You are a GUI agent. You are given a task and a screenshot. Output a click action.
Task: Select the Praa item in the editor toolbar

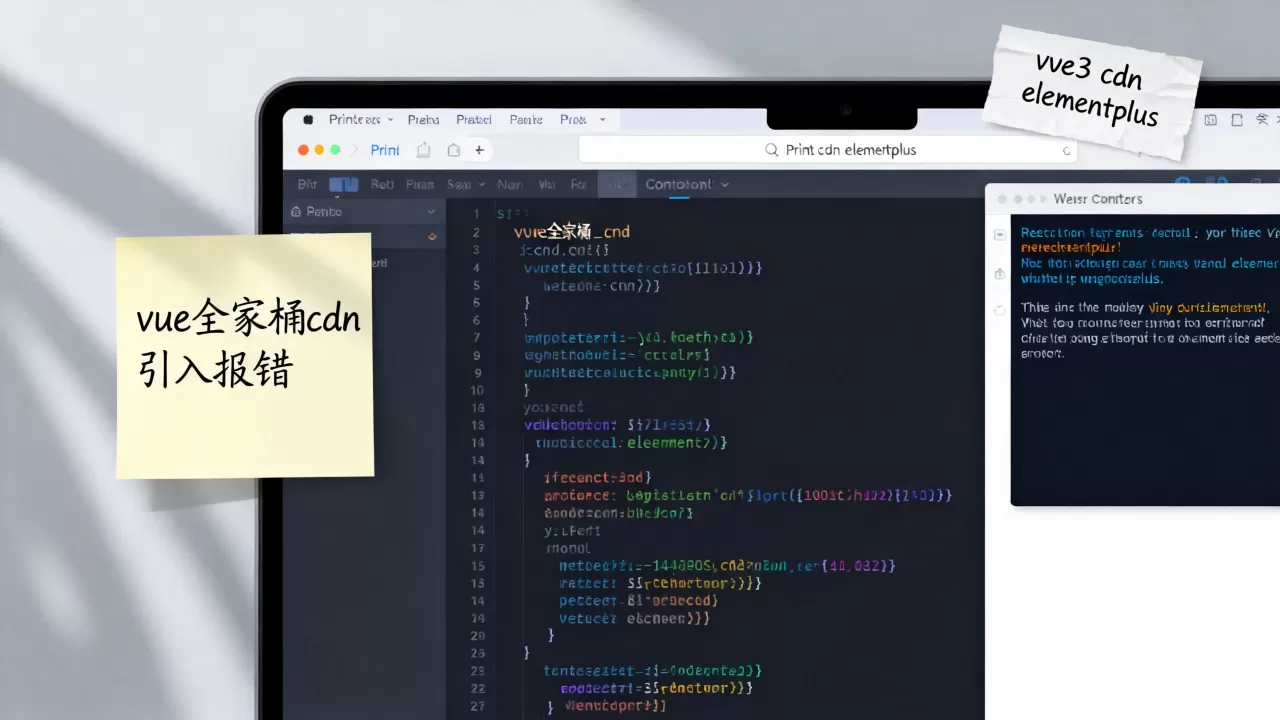(420, 185)
